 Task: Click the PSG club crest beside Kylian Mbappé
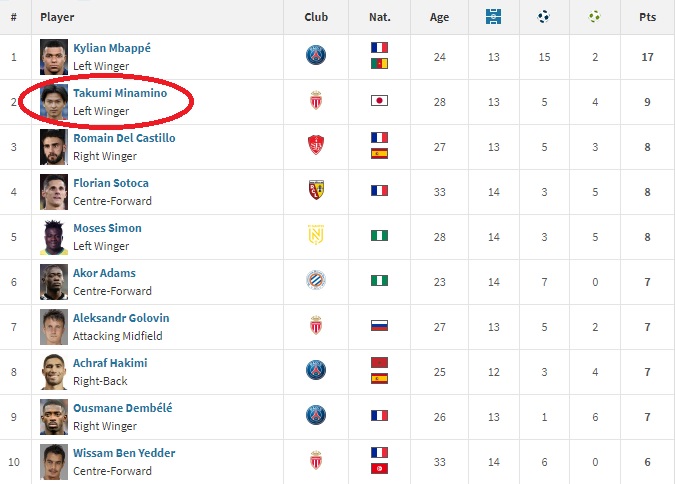[x=316, y=56]
